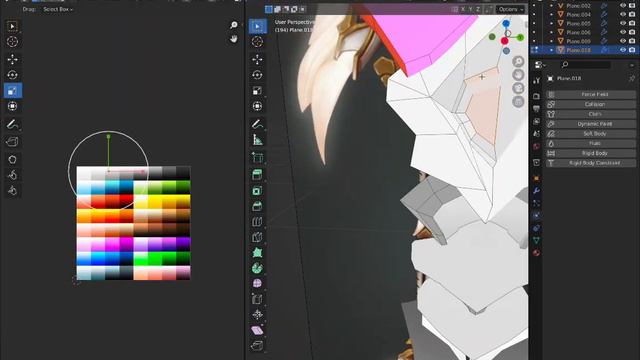Add Dynamic Paint physics
640x360 pixels.
[x=591, y=124]
